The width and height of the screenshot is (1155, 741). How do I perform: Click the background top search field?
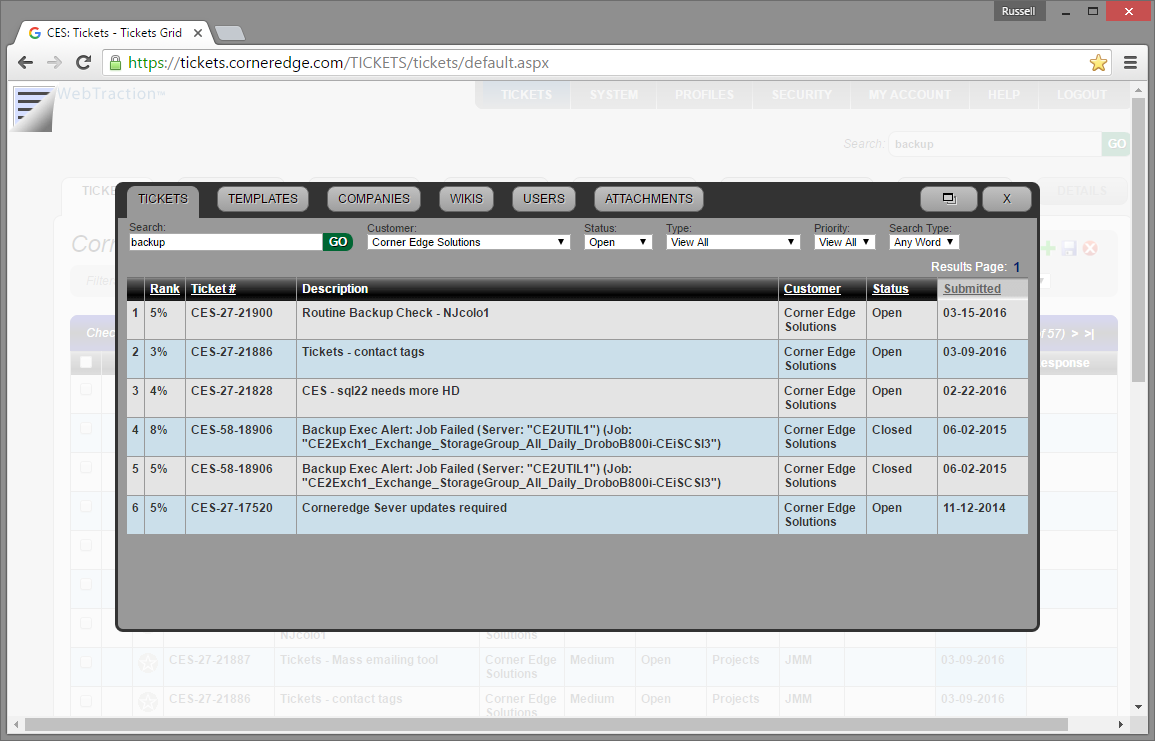click(x=995, y=144)
